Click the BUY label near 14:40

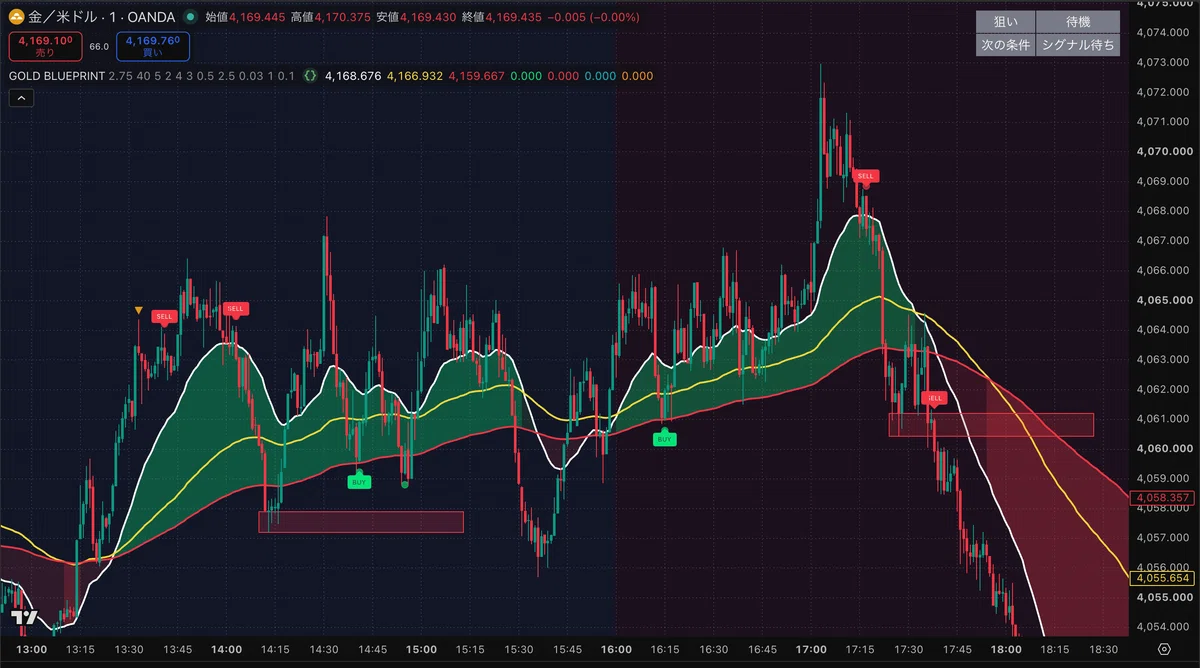pyautogui.click(x=360, y=481)
